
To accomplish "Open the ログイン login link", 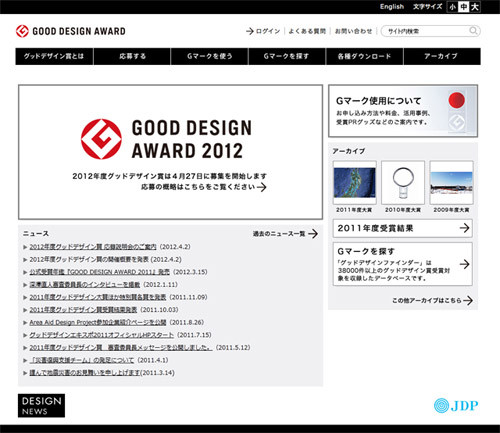I will (x=263, y=31).
